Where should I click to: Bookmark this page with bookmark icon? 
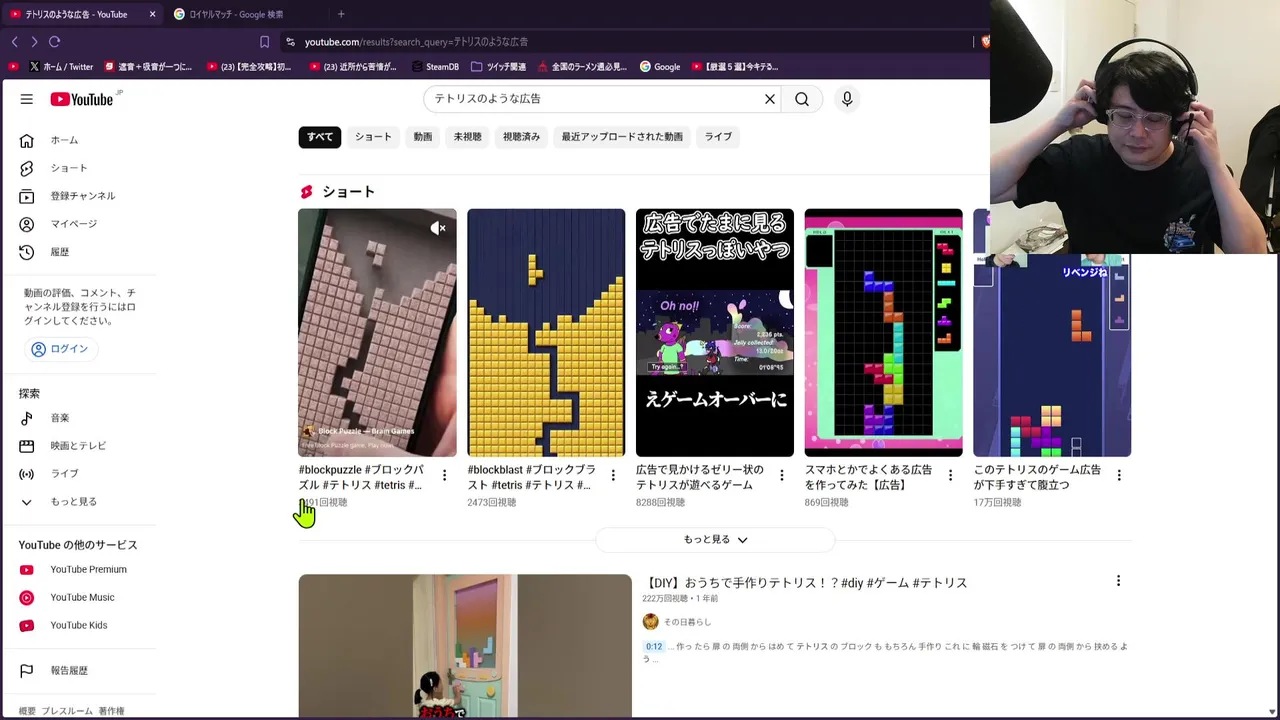tap(264, 42)
